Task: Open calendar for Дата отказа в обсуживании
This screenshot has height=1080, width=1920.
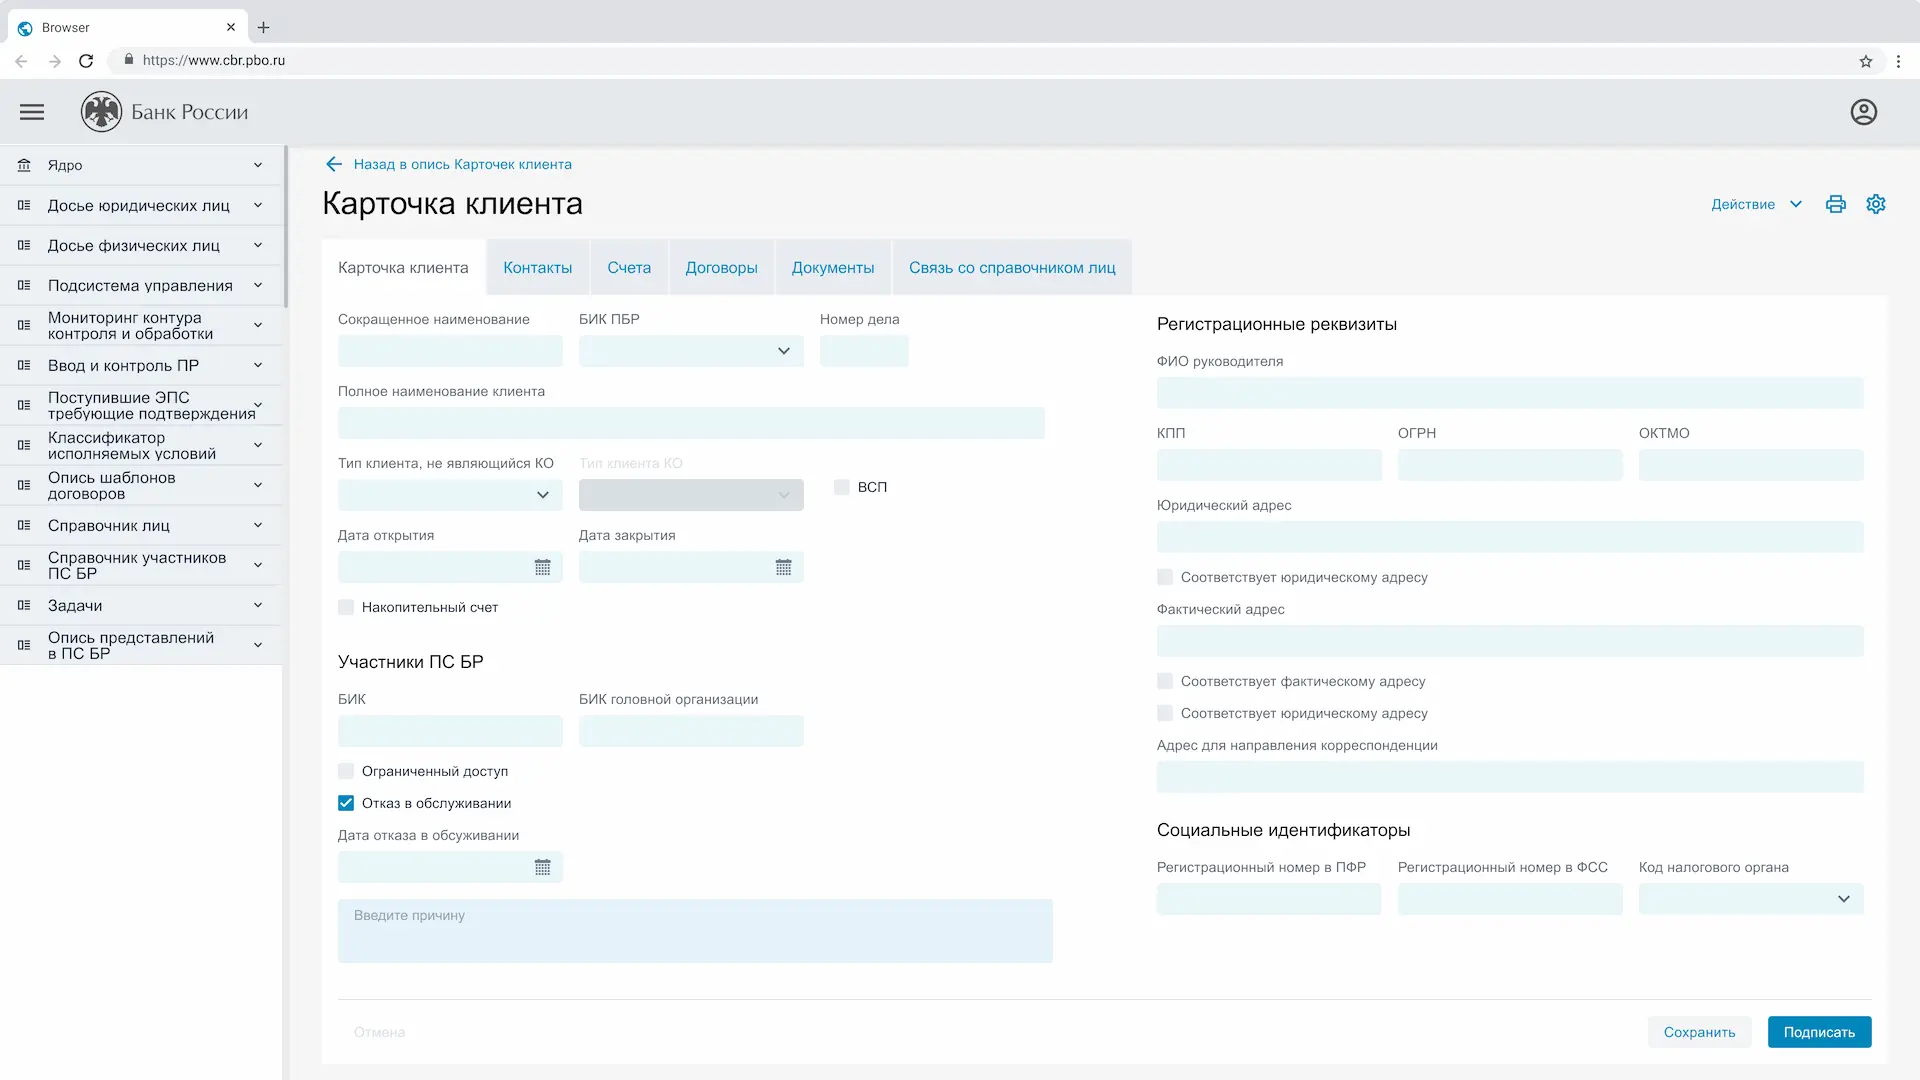Action: pyautogui.click(x=543, y=867)
